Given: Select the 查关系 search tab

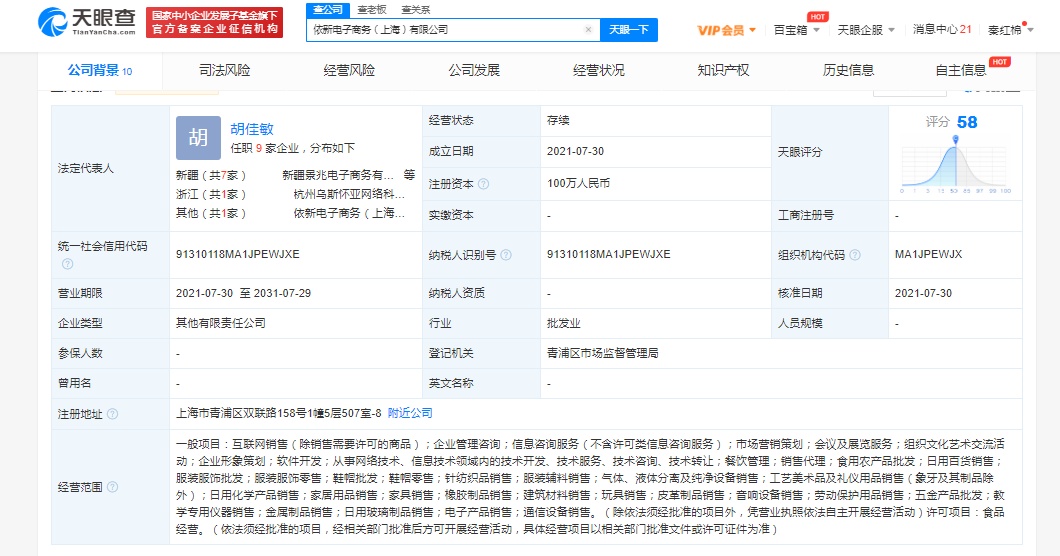Looking at the screenshot, I should 415,9.
